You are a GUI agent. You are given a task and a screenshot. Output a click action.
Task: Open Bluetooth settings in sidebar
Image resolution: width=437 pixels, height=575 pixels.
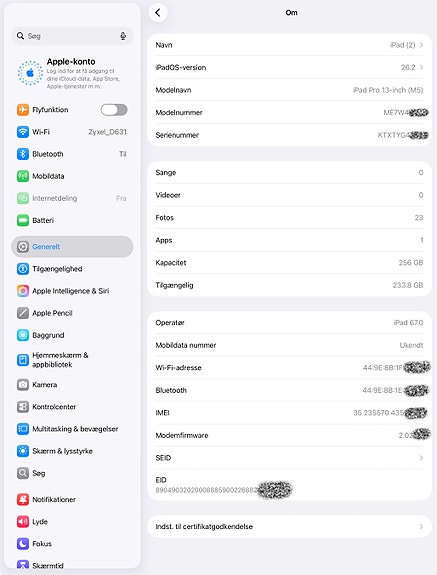tap(72, 154)
